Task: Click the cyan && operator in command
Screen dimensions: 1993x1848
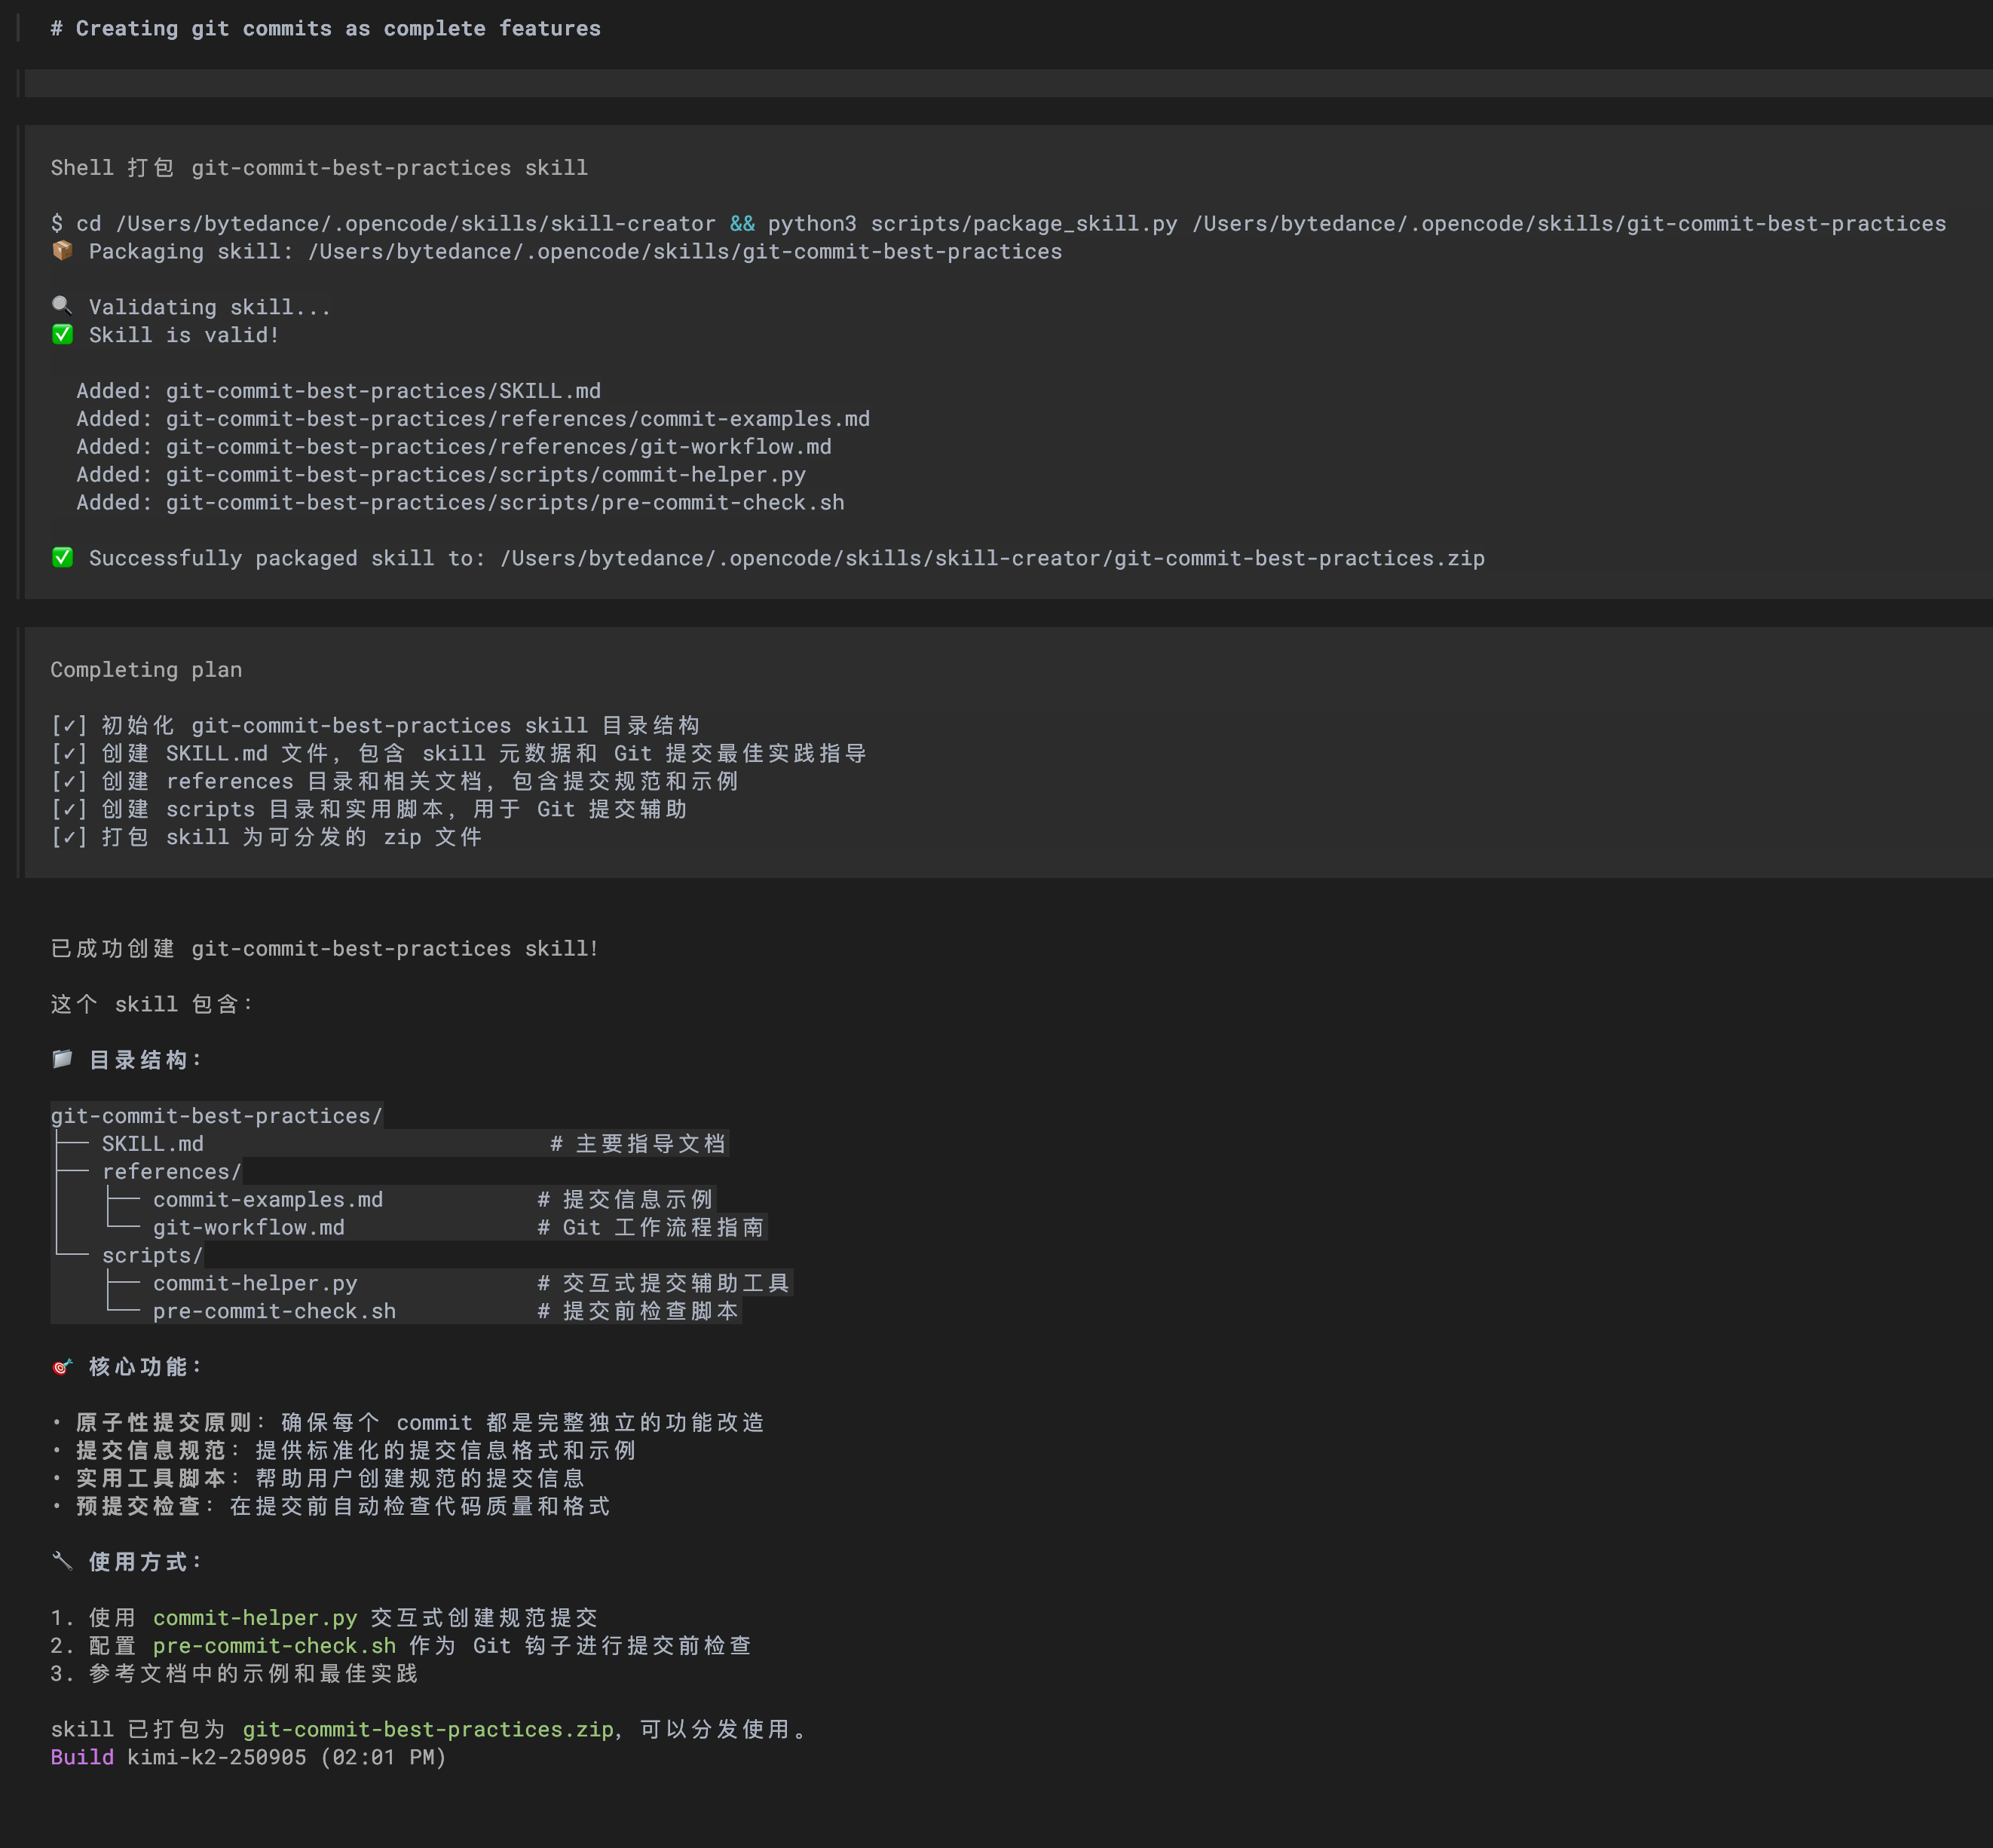Action: point(742,223)
